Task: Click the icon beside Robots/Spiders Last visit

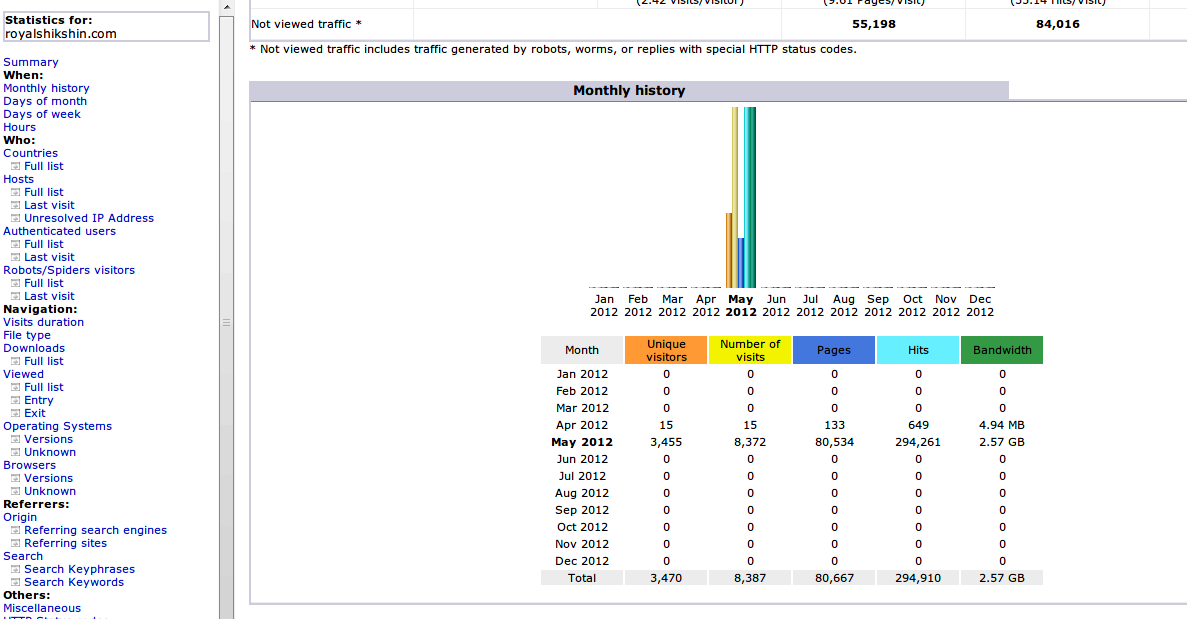Action: tap(15, 296)
